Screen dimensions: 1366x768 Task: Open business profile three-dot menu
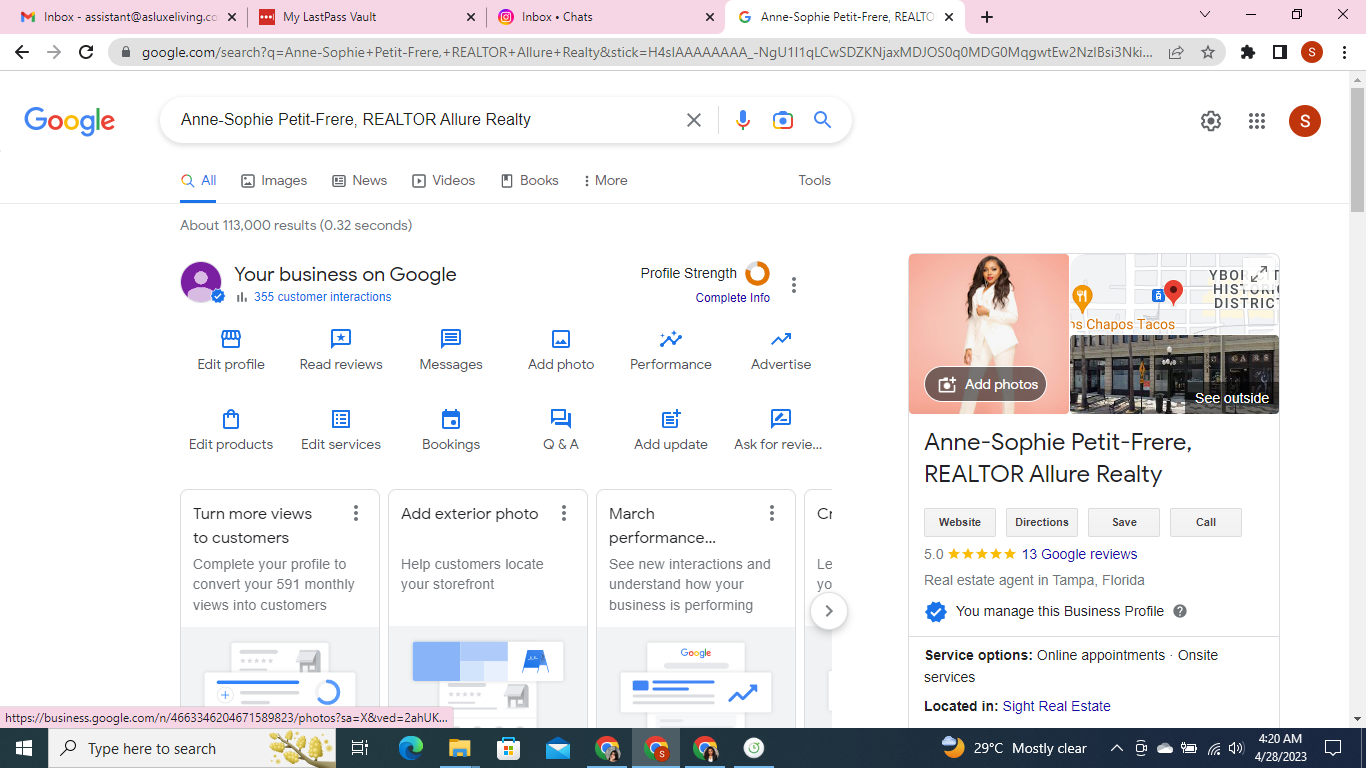point(794,285)
